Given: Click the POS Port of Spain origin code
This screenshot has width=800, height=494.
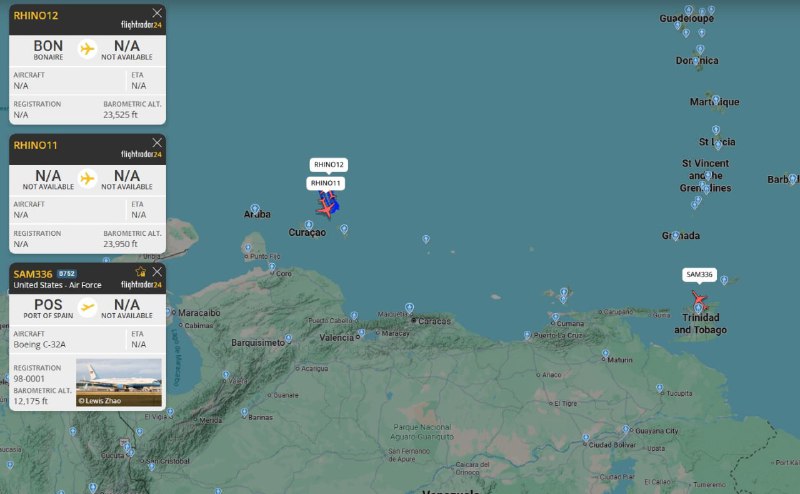Looking at the screenshot, I should point(48,305).
